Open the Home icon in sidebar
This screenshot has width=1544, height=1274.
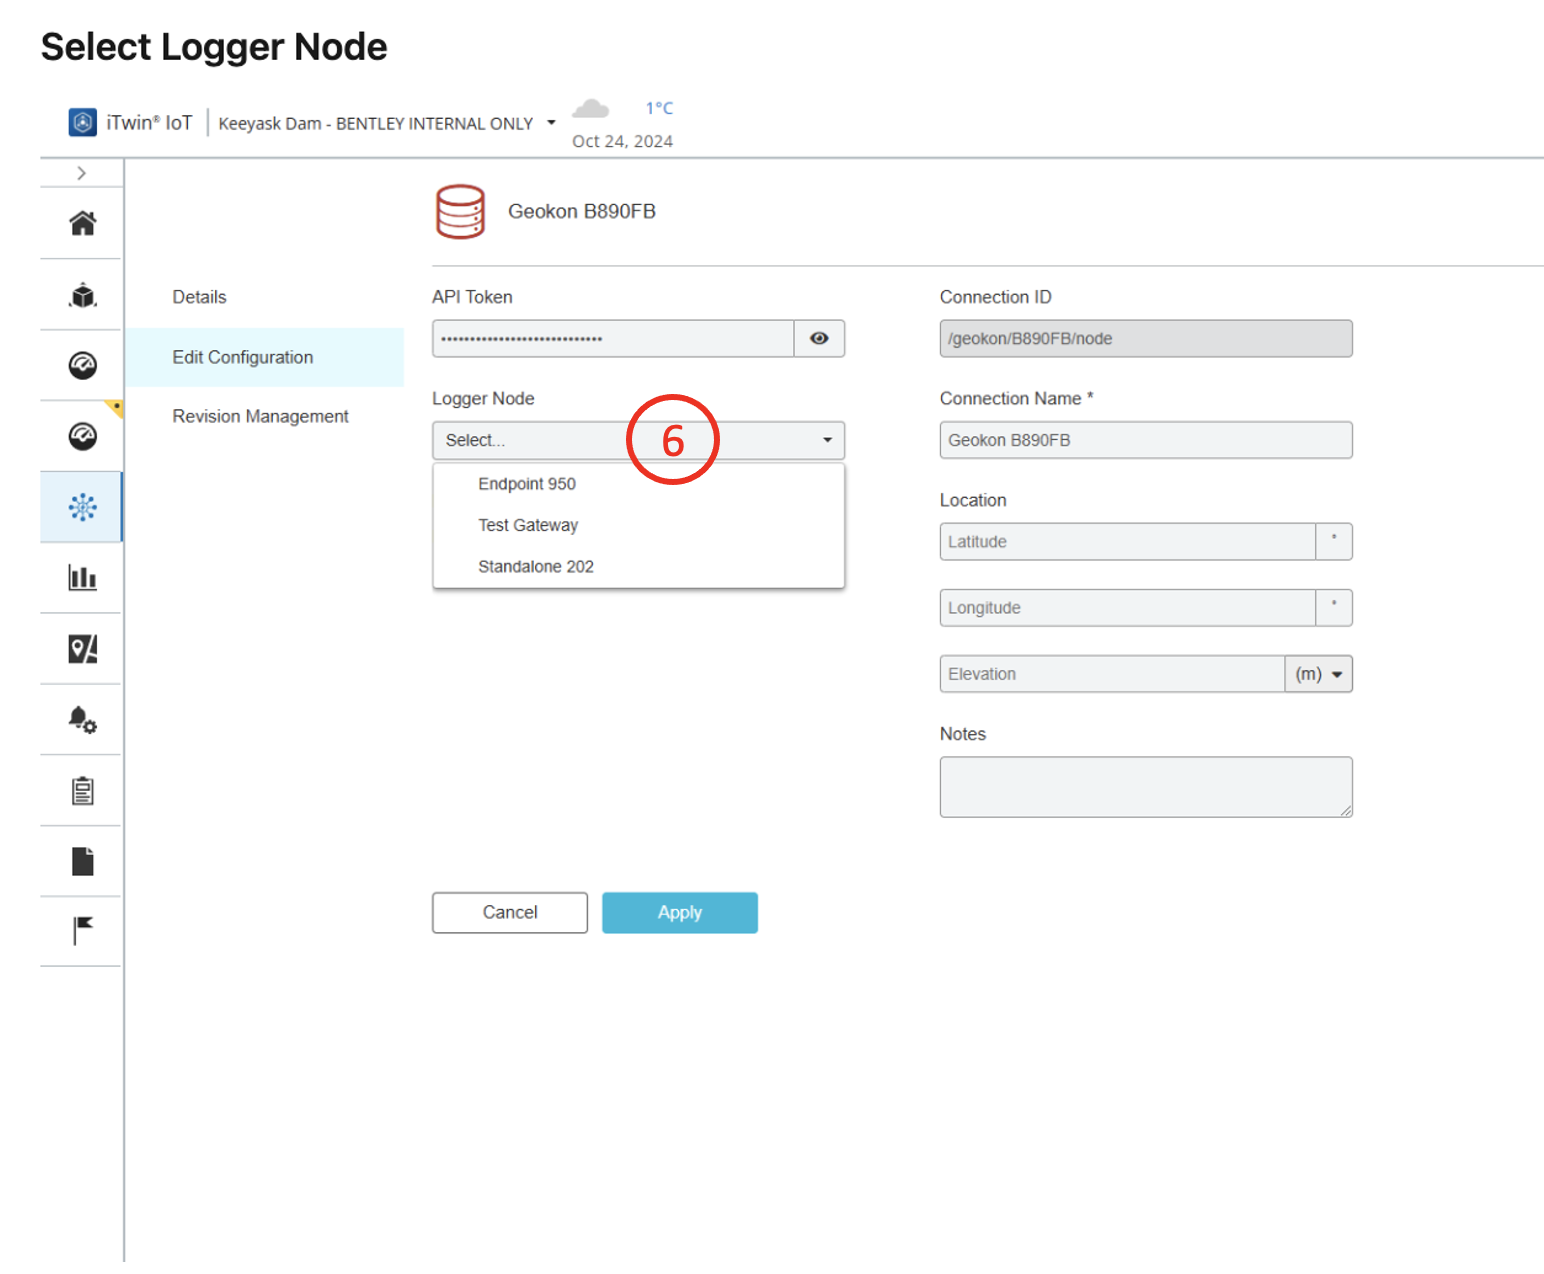83,223
